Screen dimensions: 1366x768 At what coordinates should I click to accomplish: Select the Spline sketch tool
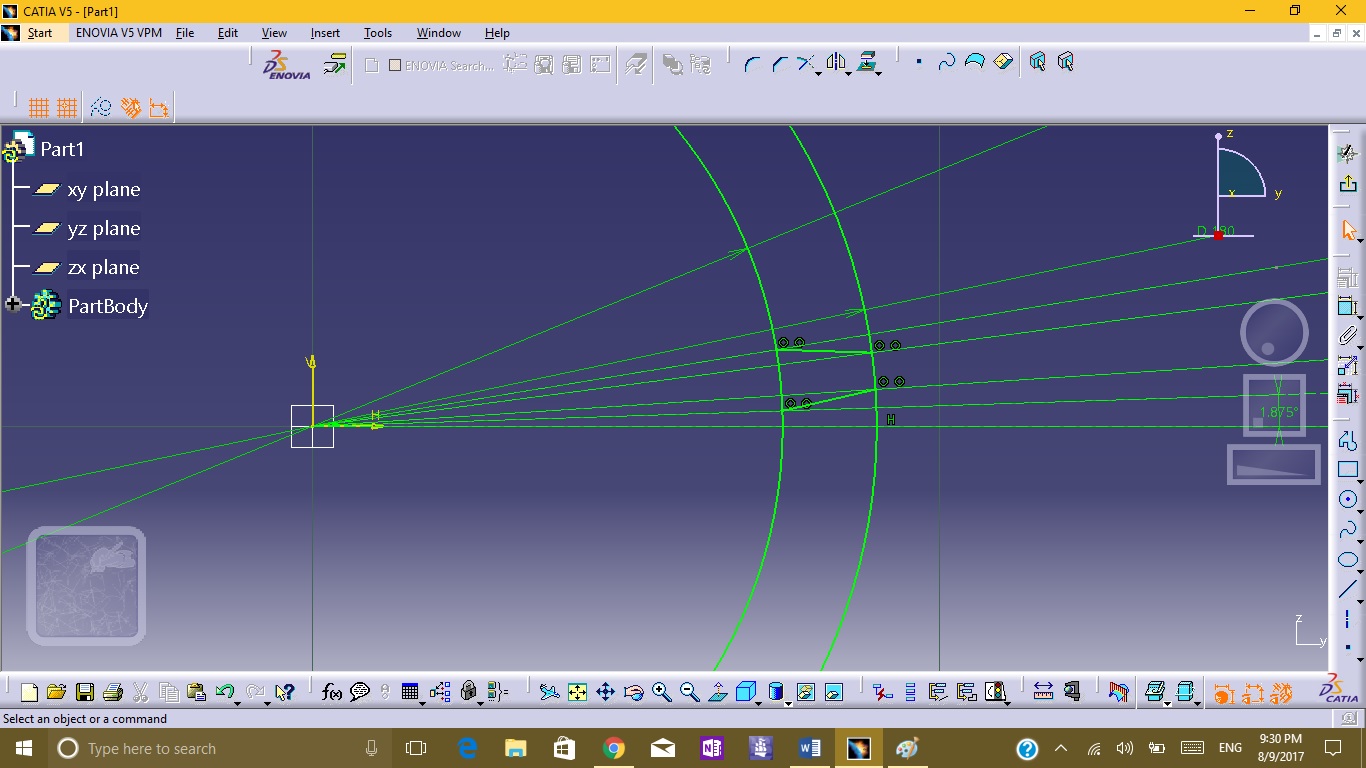coord(1348,530)
